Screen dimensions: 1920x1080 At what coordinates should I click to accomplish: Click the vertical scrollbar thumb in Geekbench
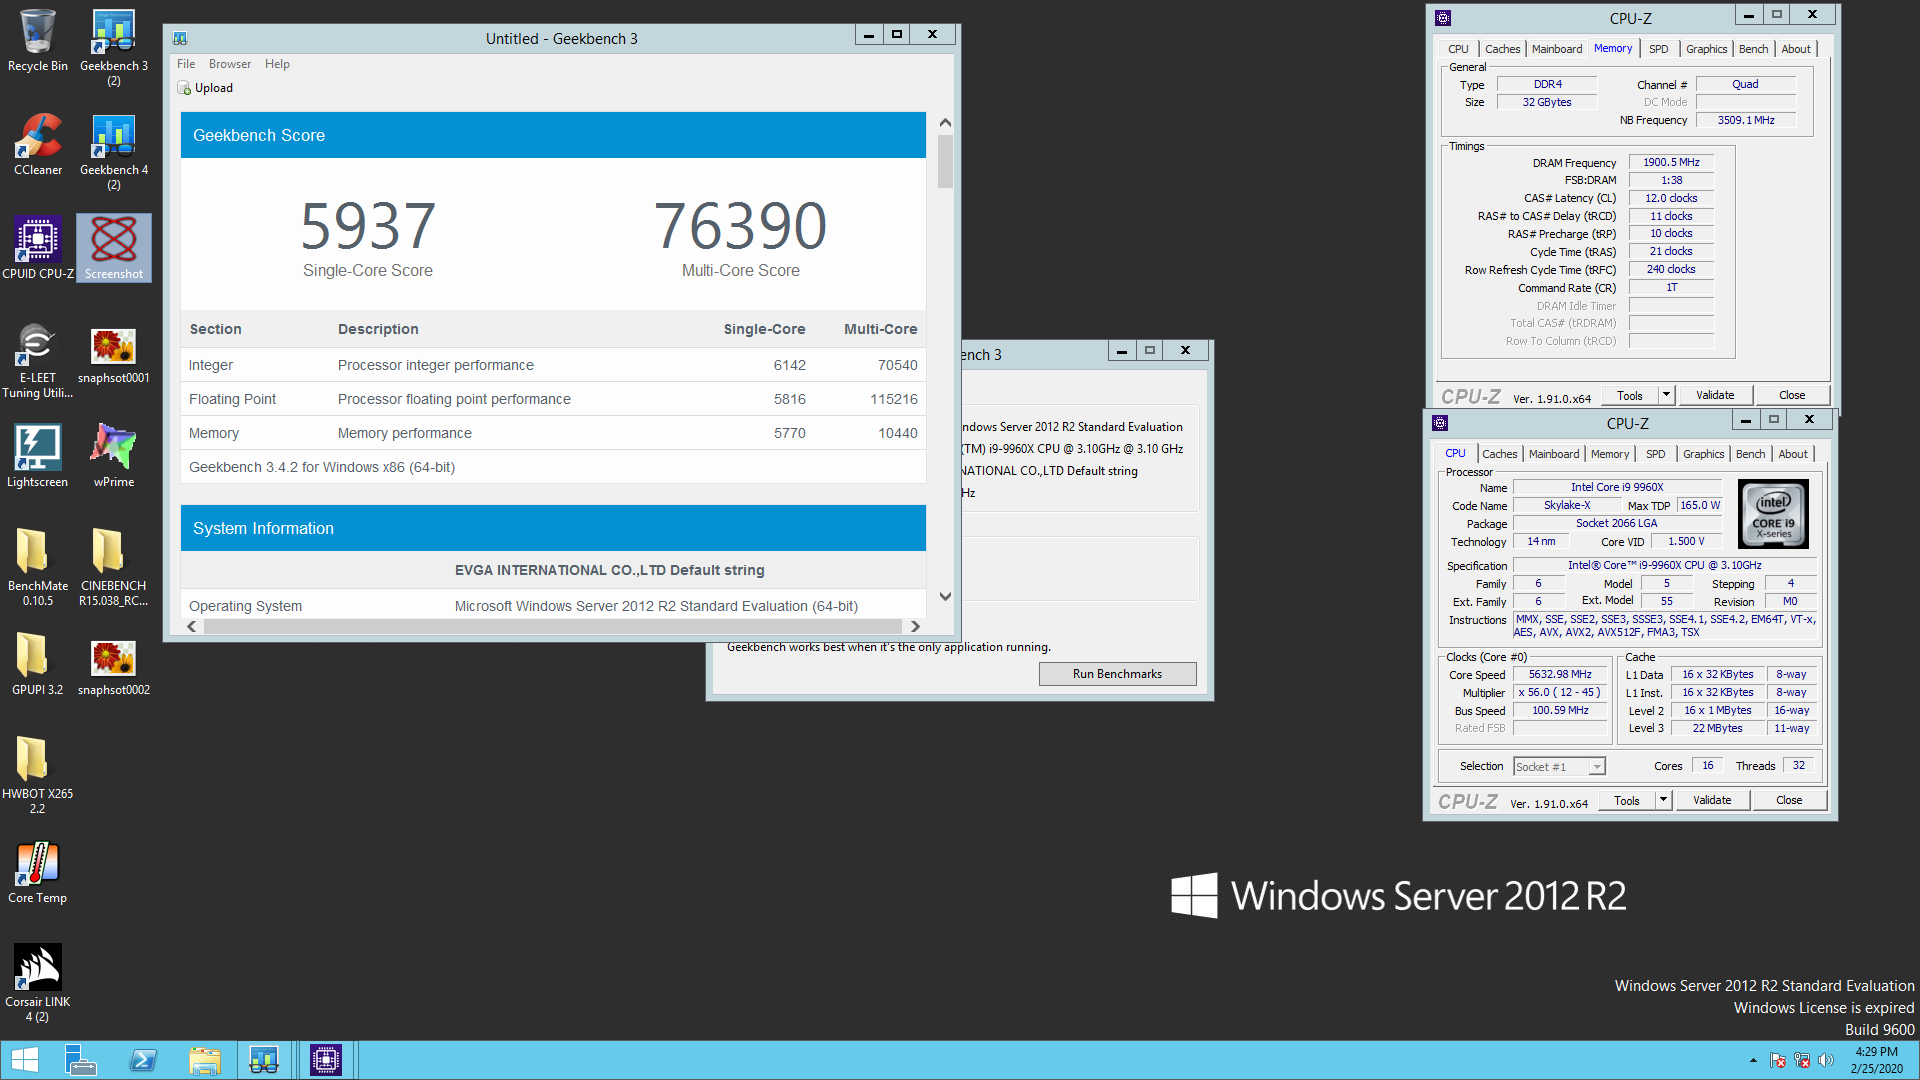click(x=945, y=162)
